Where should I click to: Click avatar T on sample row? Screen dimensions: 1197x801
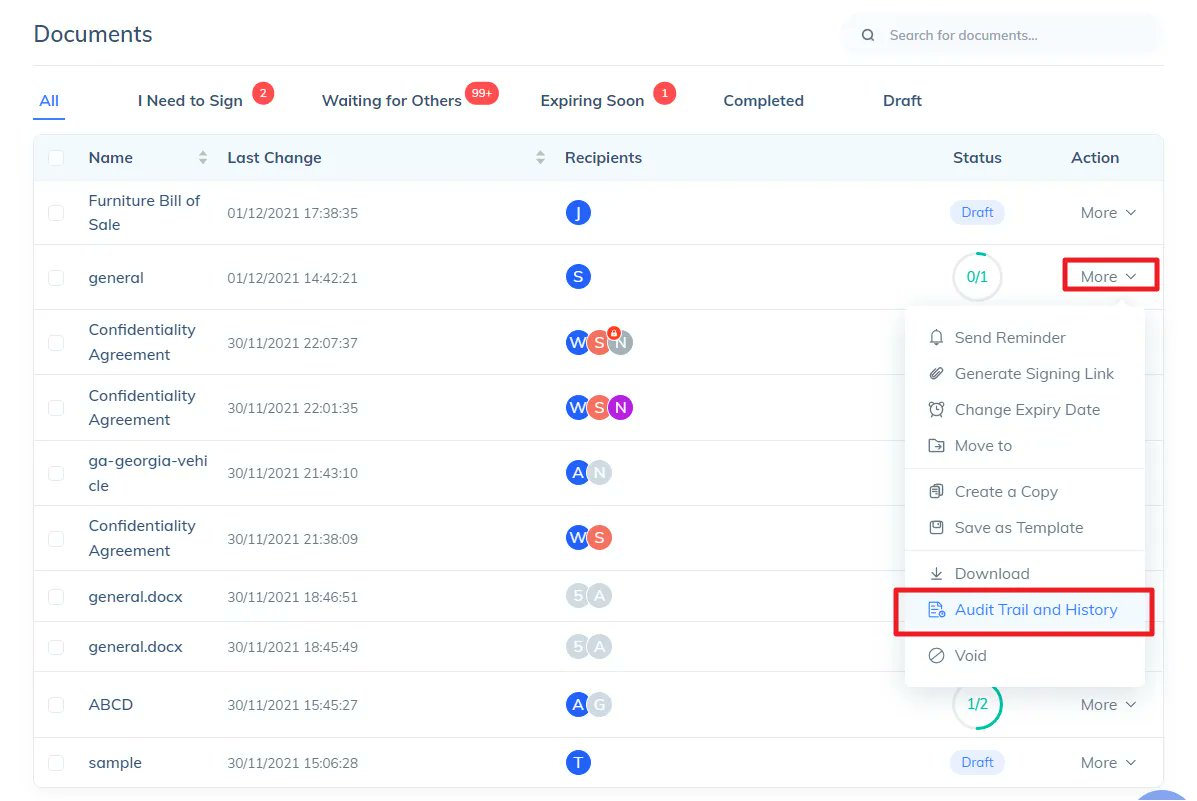[578, 762]
